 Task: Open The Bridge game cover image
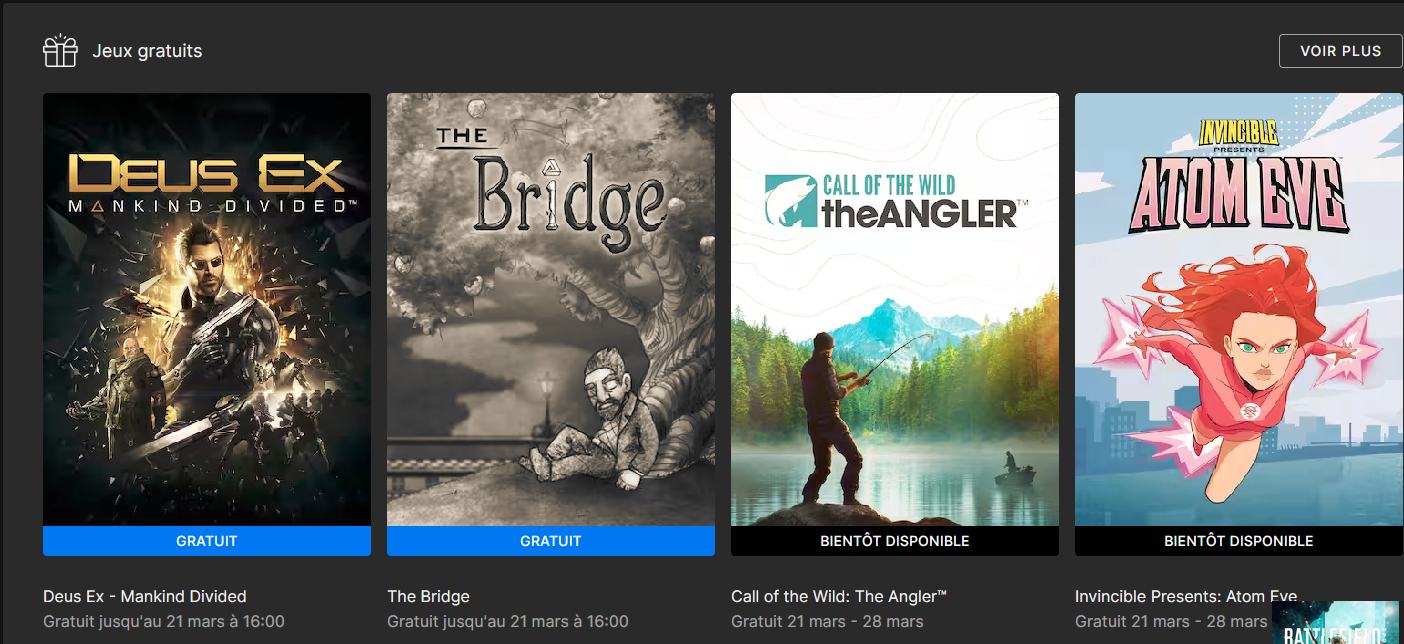tap(551, 310)
